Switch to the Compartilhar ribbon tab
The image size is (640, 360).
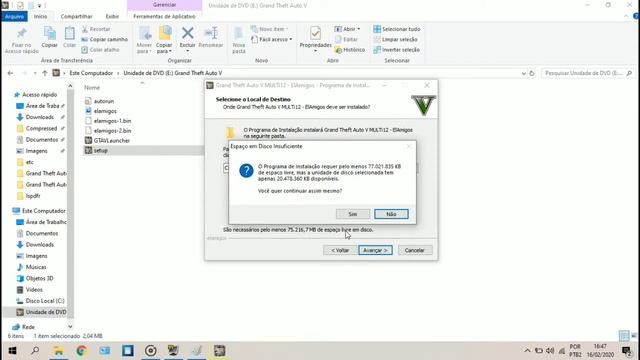click(x=76, y=16)
